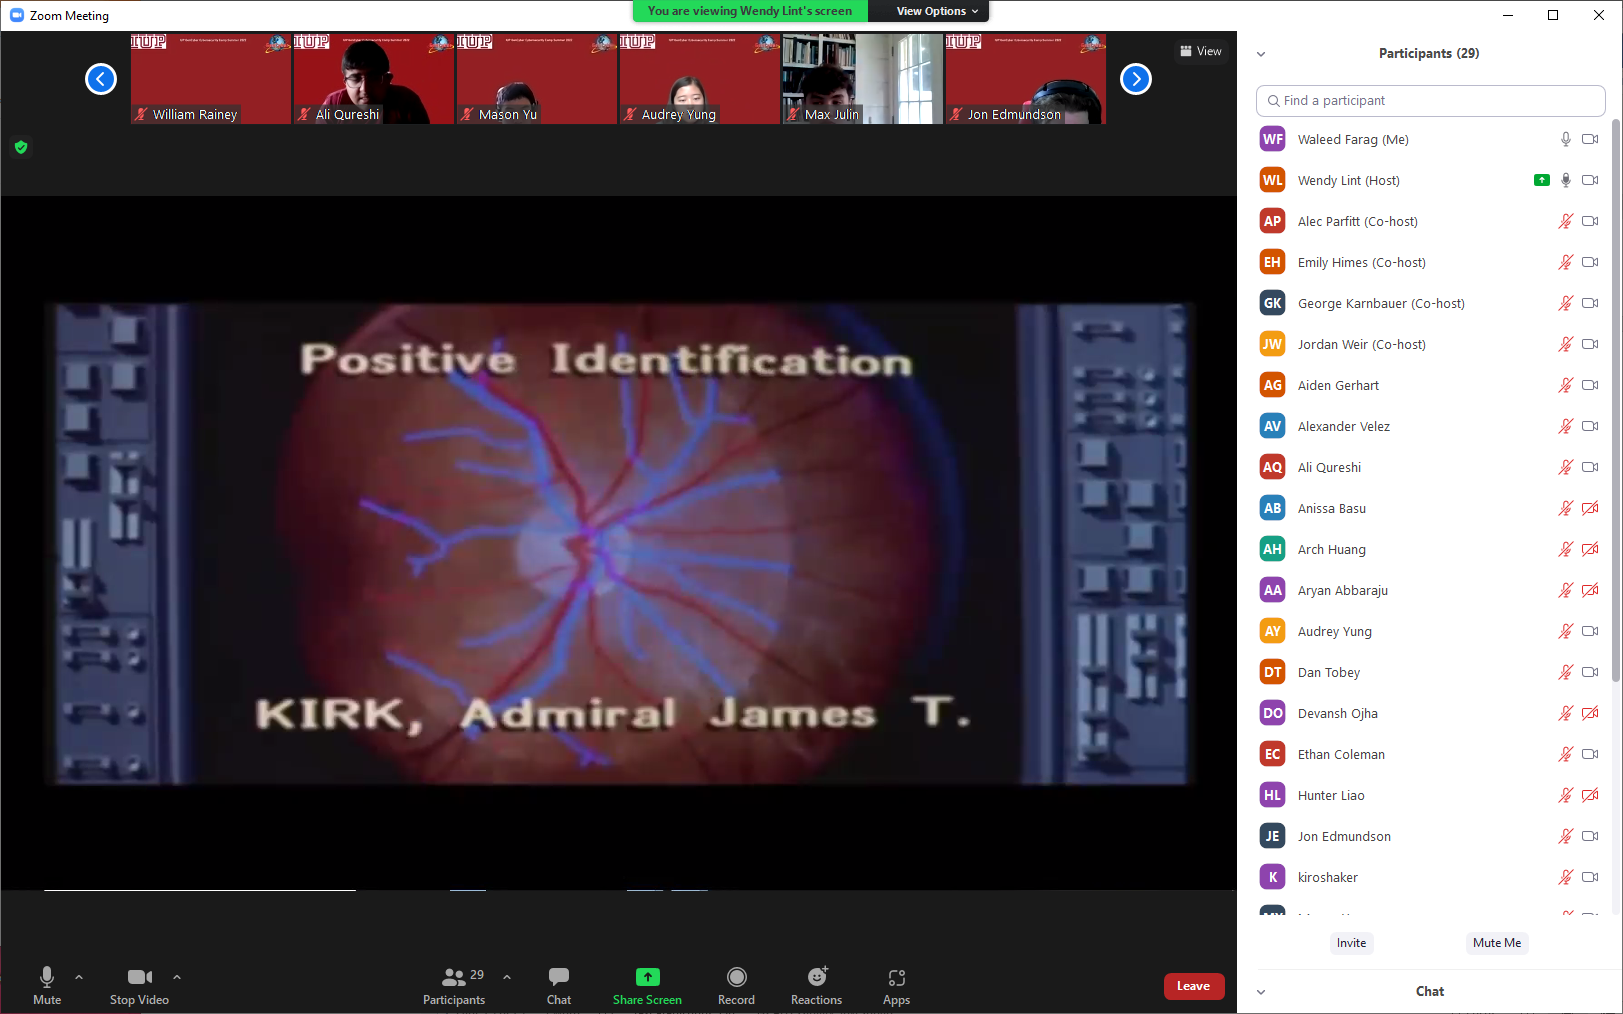Open the View layout menu
This screenshot has width=1623, height=1014.
click(x=1201, y=51)
